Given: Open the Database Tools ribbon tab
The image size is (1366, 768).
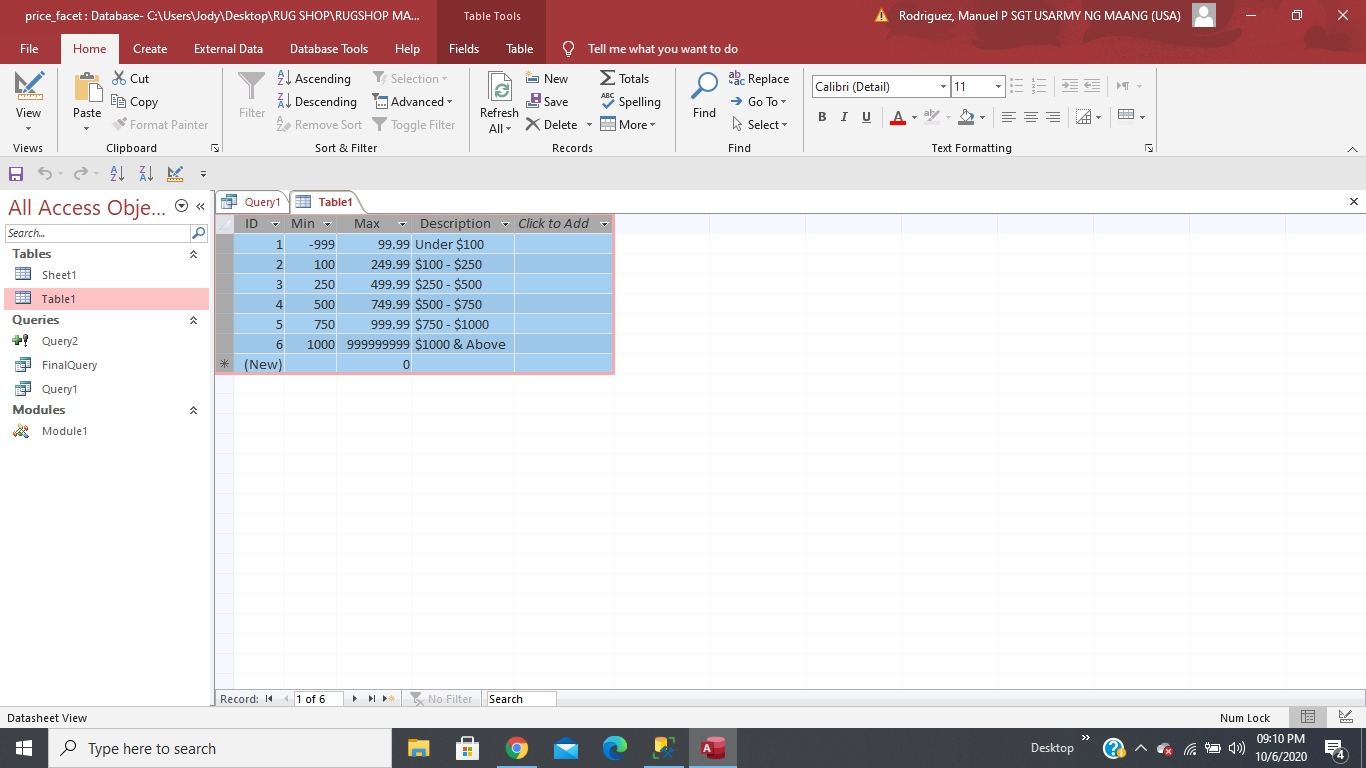Looking at the screenshot, I should pos(328,48).
